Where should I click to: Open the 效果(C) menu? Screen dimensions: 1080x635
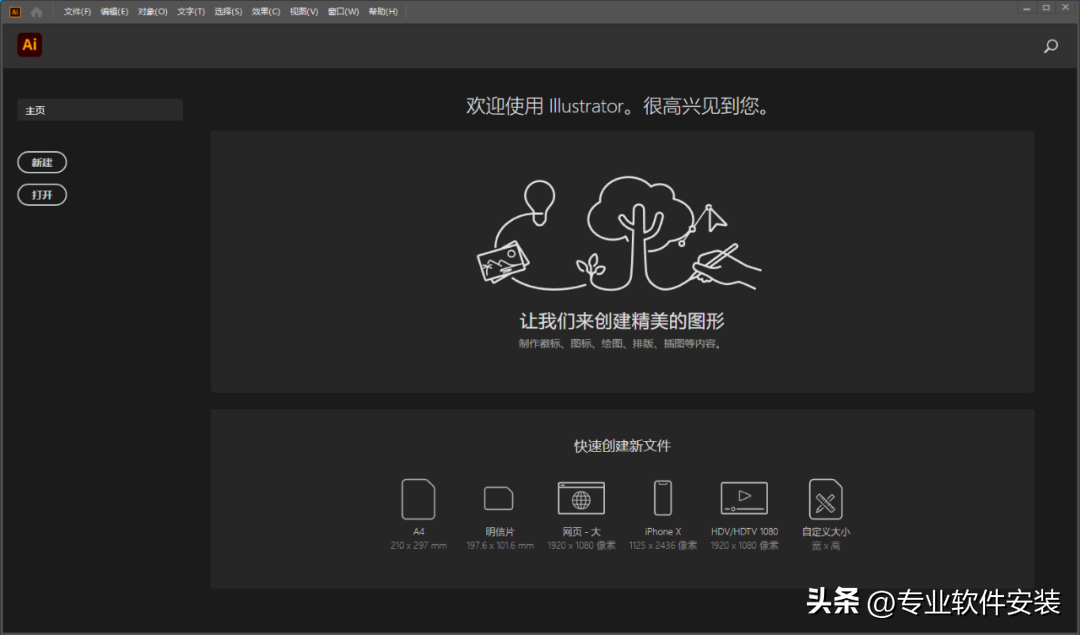pyautogui.click(x=266, y=12)
